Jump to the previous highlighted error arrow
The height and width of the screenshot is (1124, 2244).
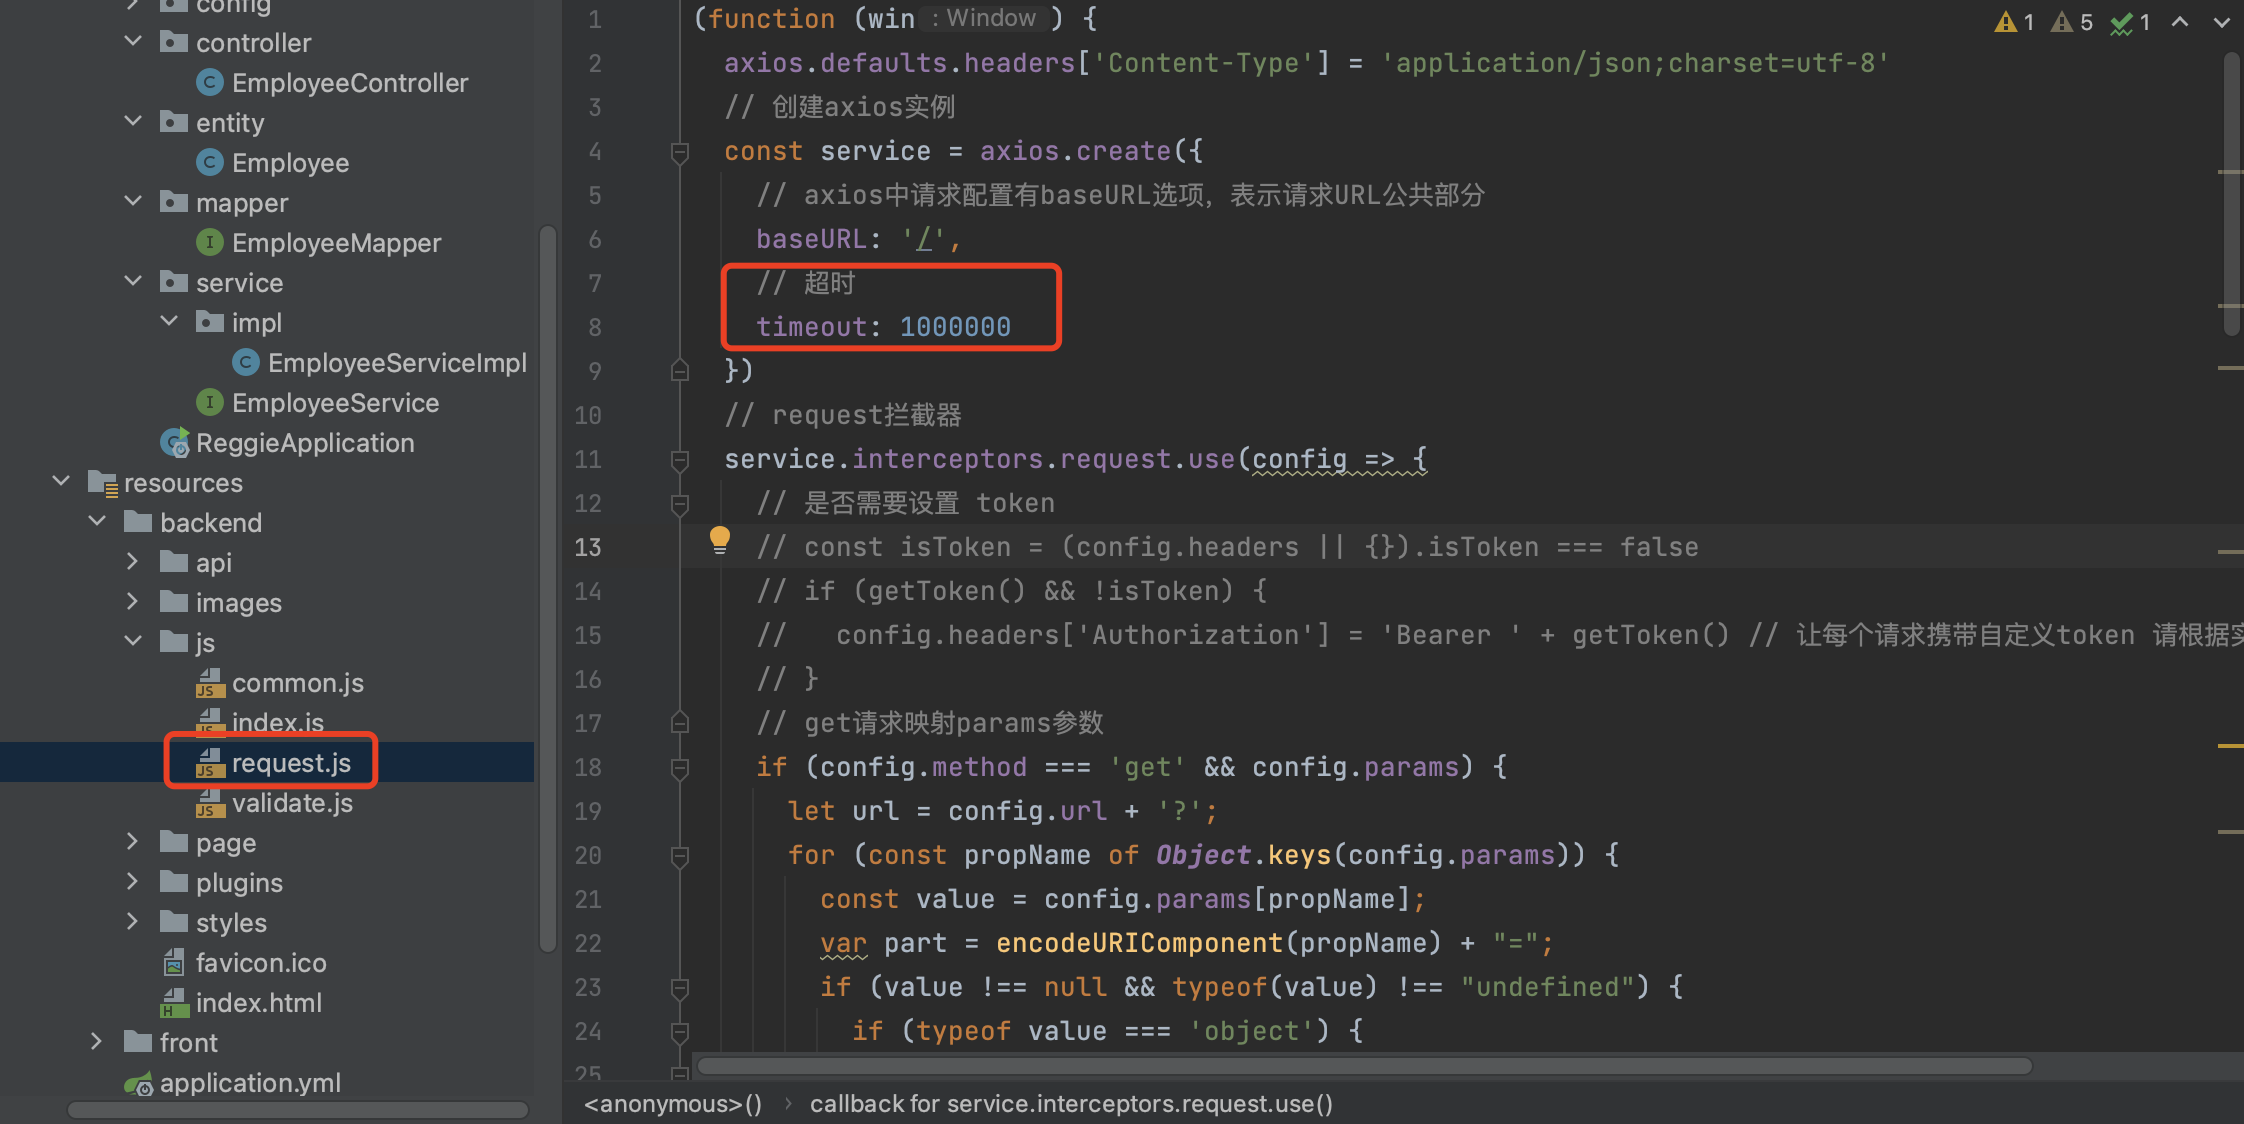(x=2180, y=22)
